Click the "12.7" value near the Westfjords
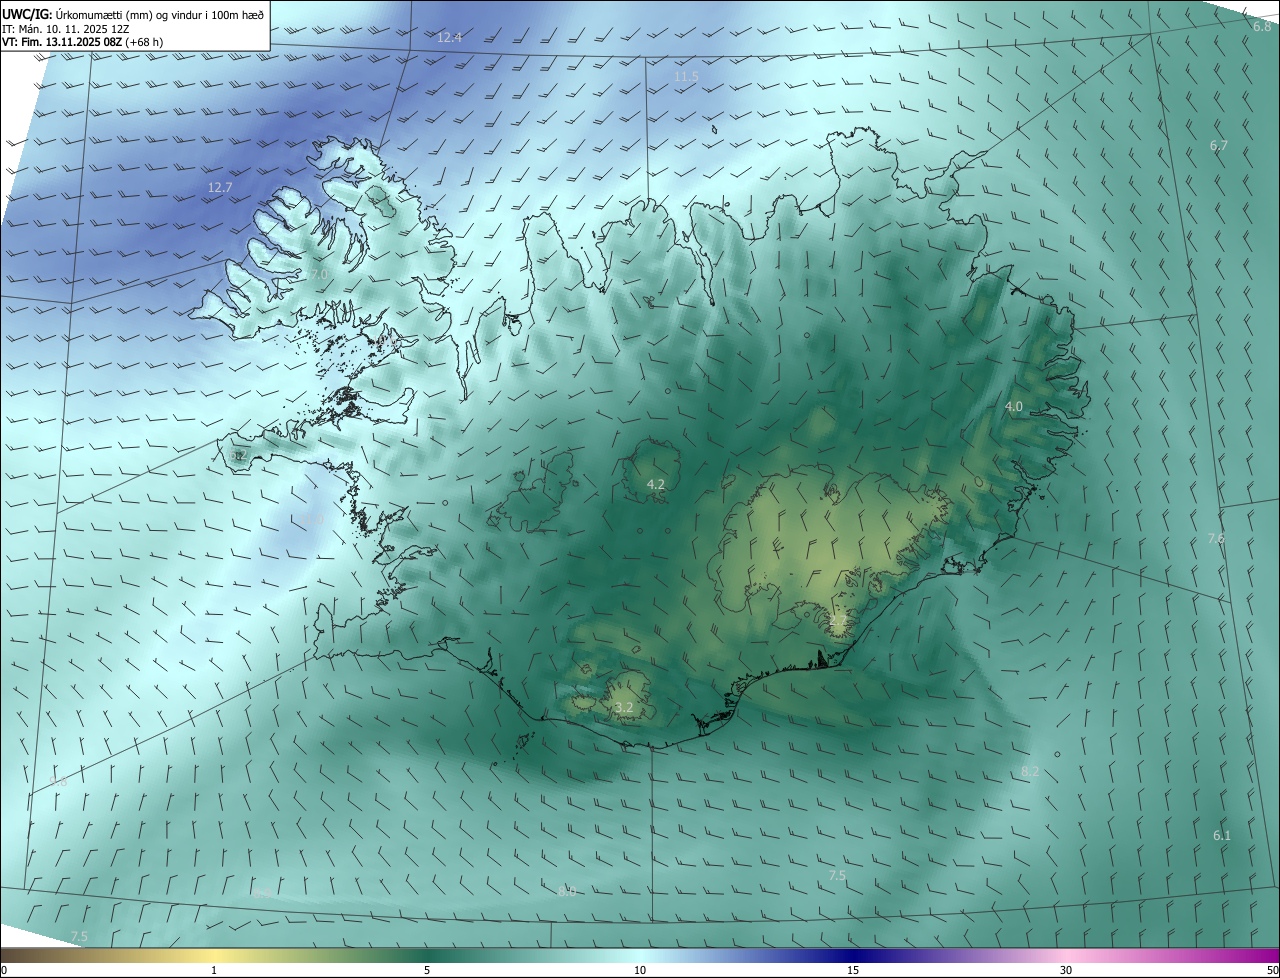Viewport: 1280px width, 978px height. 220,187
